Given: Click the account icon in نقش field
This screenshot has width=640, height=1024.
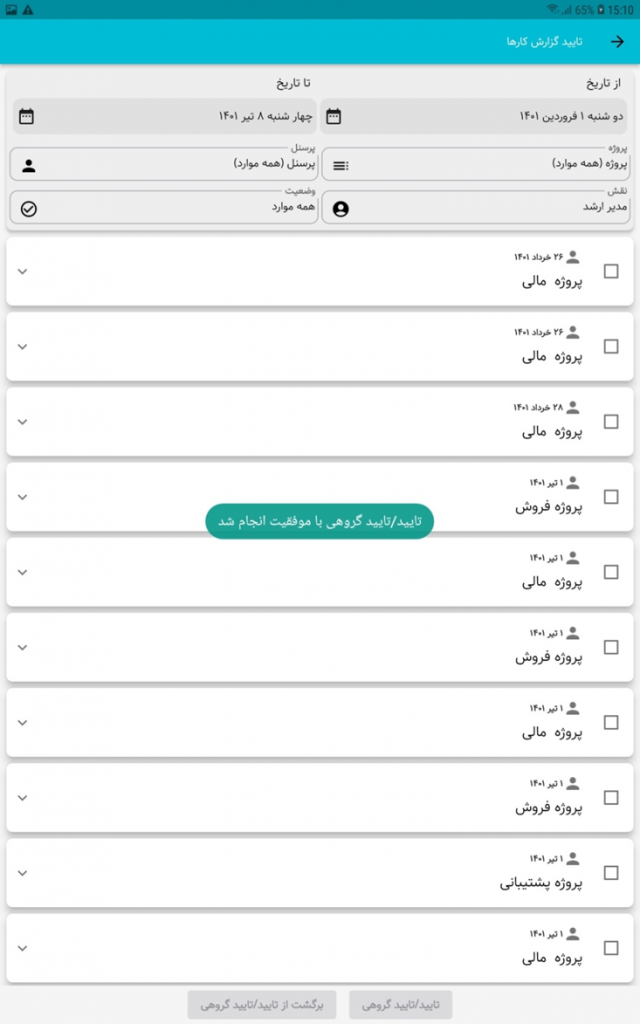Looking at the screenshot, I should [340, 209].
